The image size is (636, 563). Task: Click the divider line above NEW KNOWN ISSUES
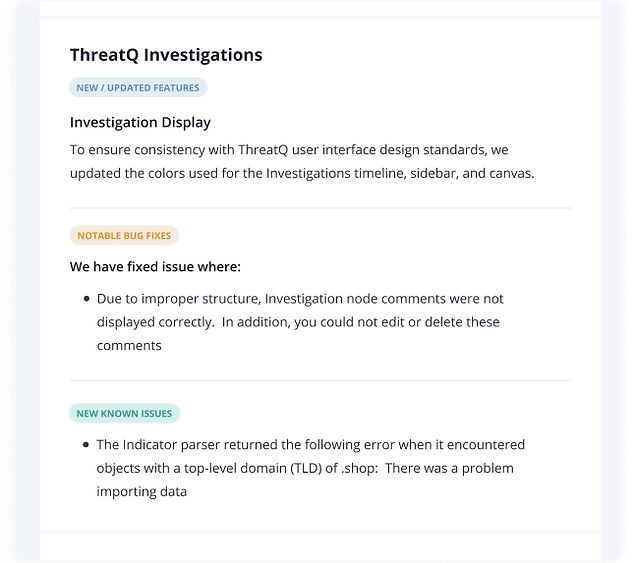[320, 380]
